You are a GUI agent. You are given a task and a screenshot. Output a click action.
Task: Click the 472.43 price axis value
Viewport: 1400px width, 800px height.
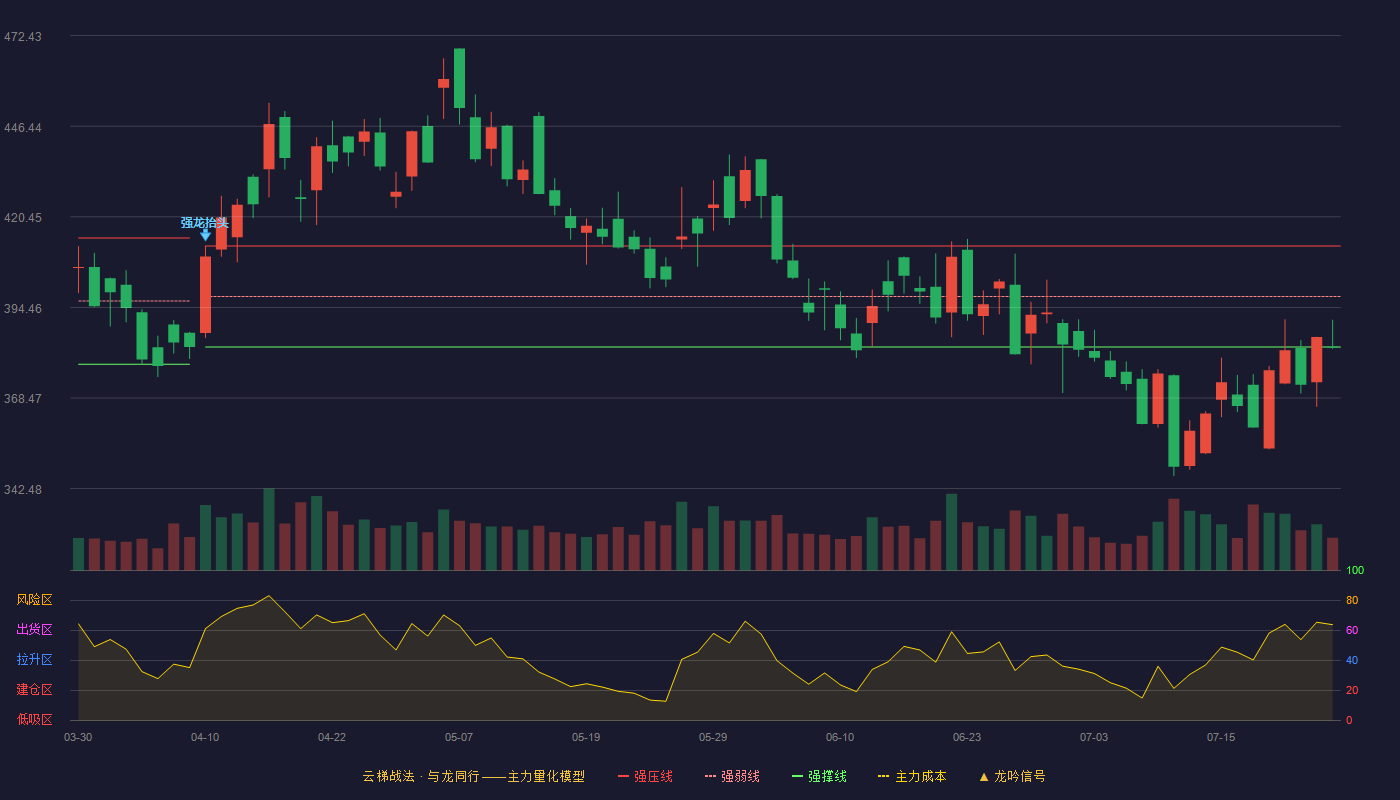(x=23, y=37)
